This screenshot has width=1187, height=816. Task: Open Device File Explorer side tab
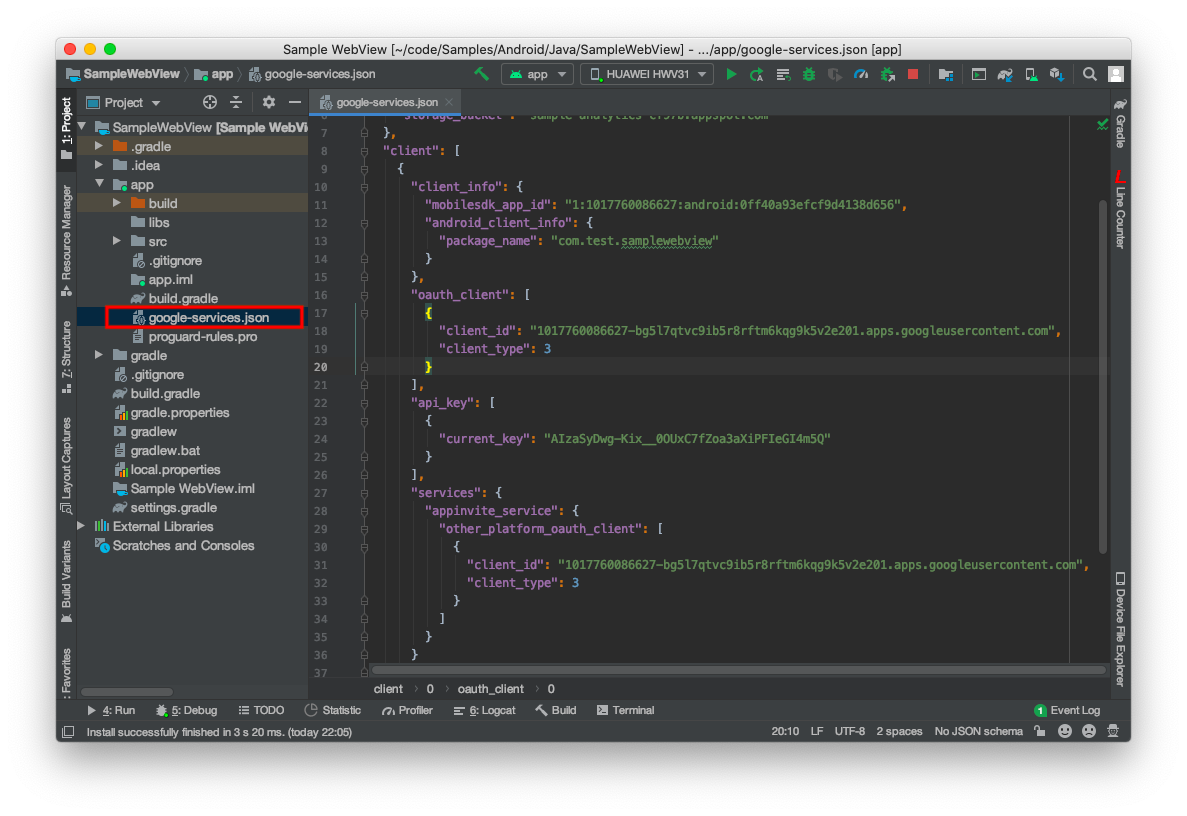[1120, 629]
